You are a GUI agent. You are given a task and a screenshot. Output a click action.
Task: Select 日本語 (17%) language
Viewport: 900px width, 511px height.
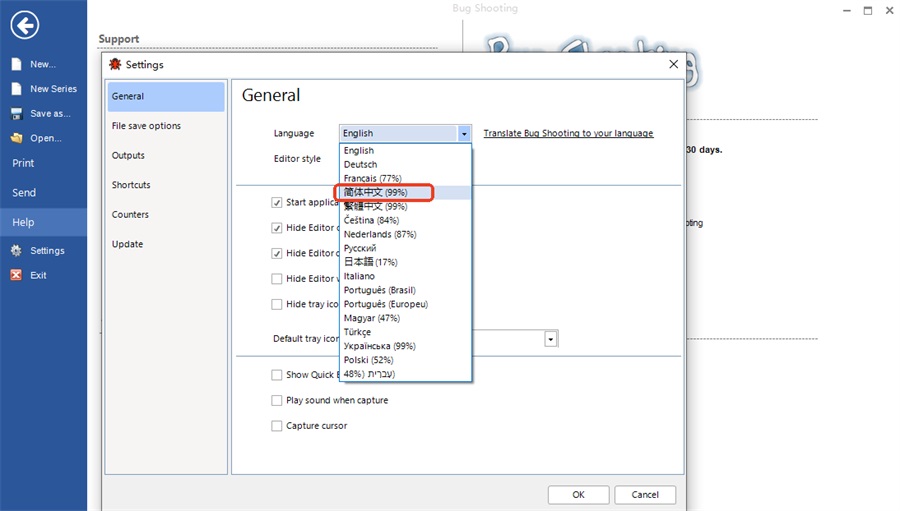405,262
